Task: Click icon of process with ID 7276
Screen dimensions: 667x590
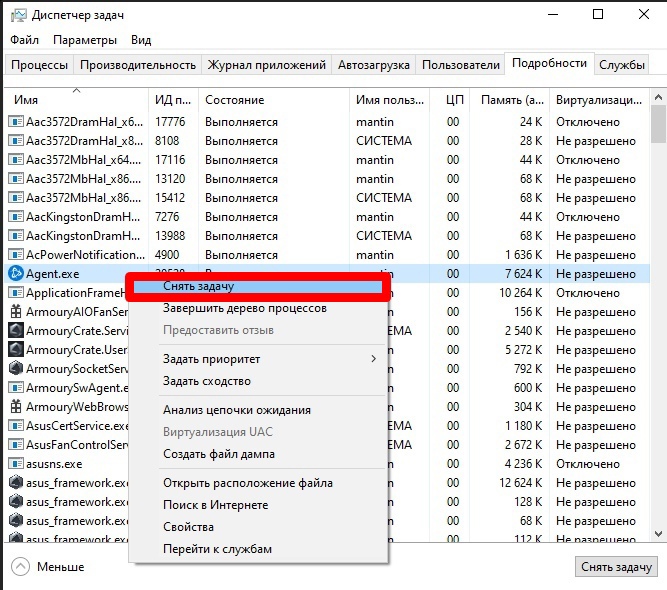Action: [x=16, y=217]
